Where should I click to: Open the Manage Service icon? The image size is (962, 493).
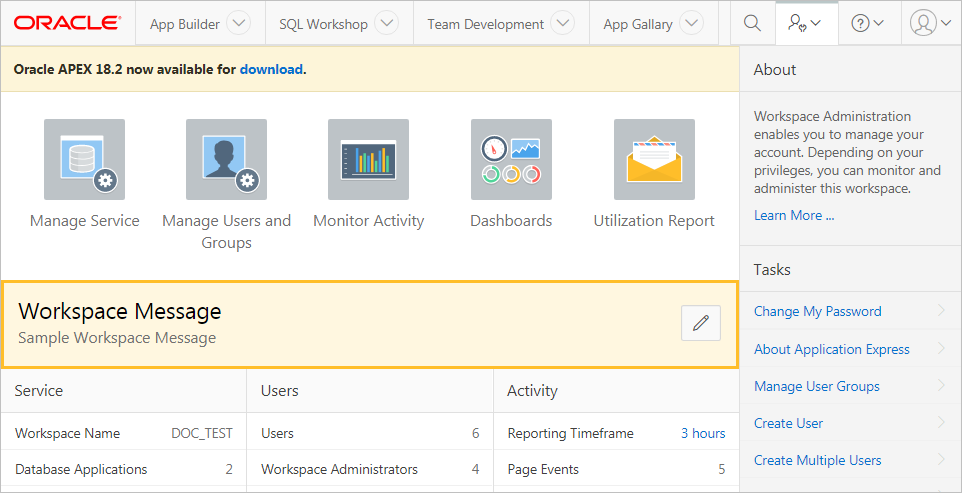tap(84, 160)
